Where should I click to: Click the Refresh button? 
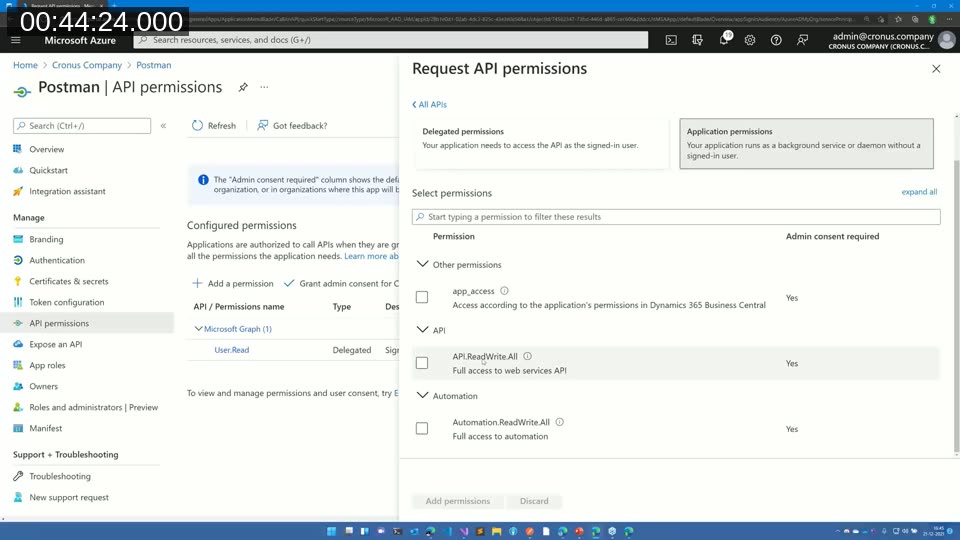tap(214, 126)
